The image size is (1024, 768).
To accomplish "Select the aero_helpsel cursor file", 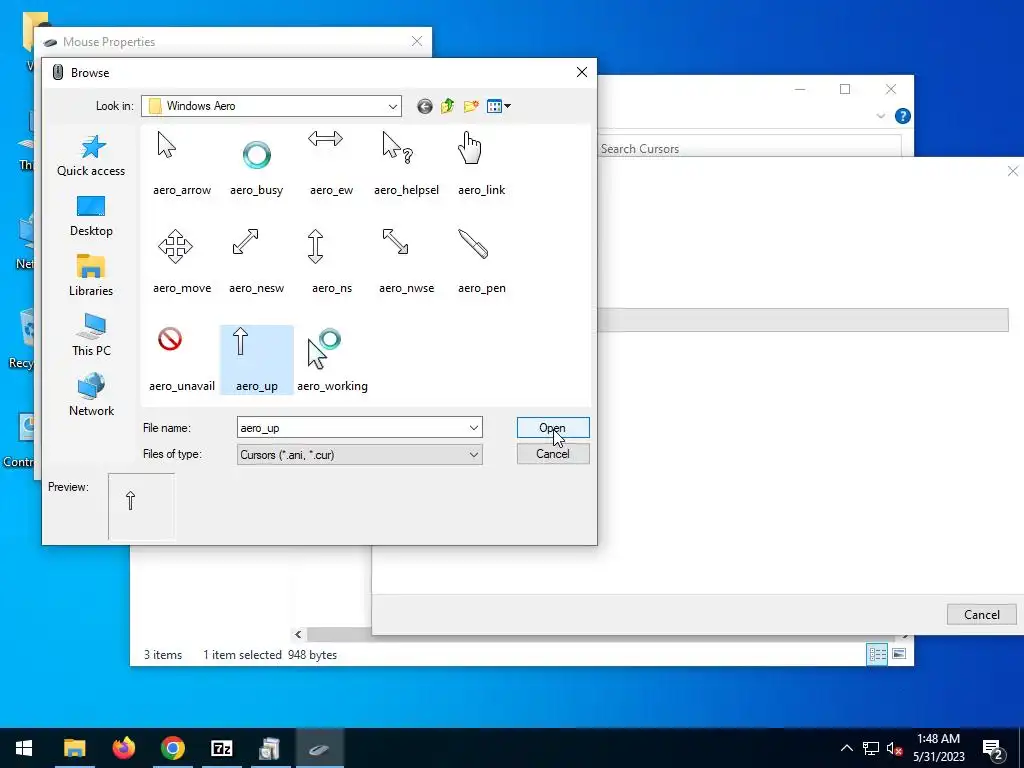I will tap(406, 163).
